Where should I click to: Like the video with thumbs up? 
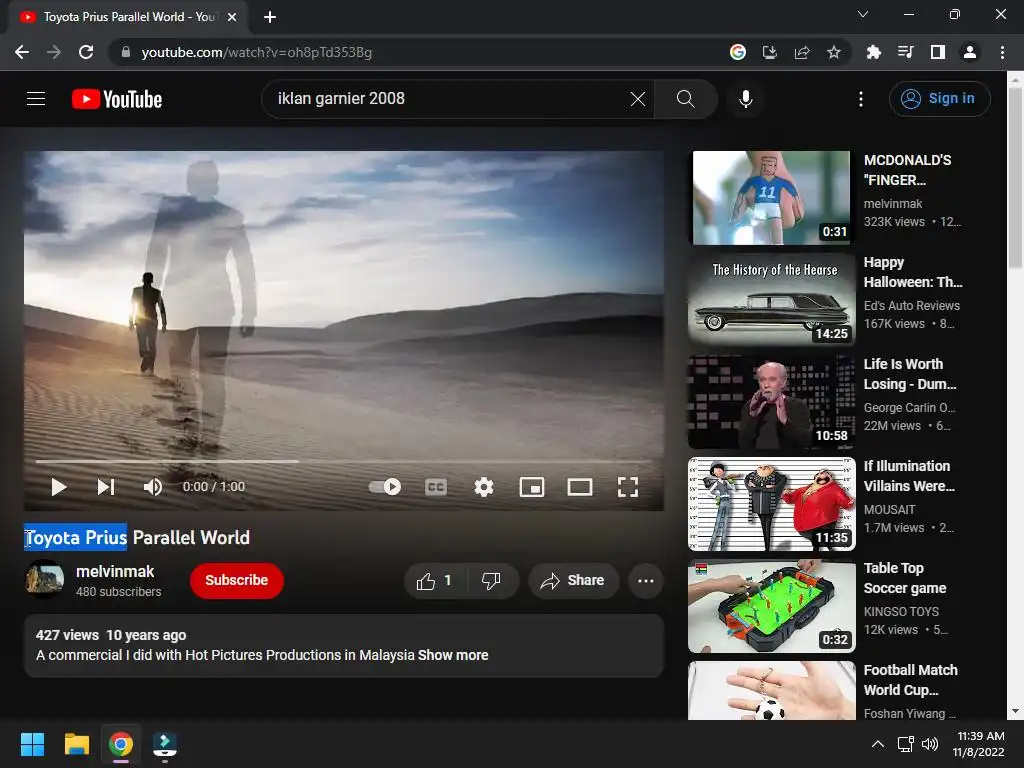435,581
